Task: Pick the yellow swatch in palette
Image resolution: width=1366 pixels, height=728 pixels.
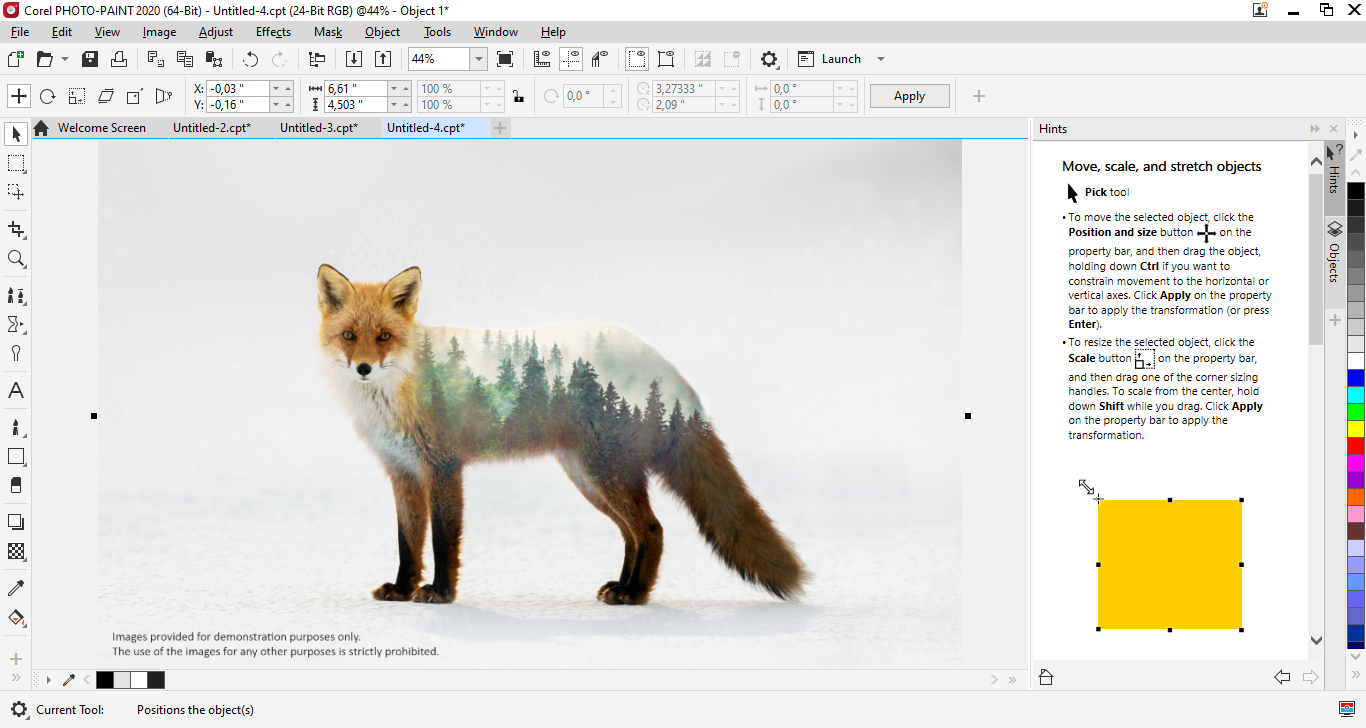Action: (x=1355, y=429)
